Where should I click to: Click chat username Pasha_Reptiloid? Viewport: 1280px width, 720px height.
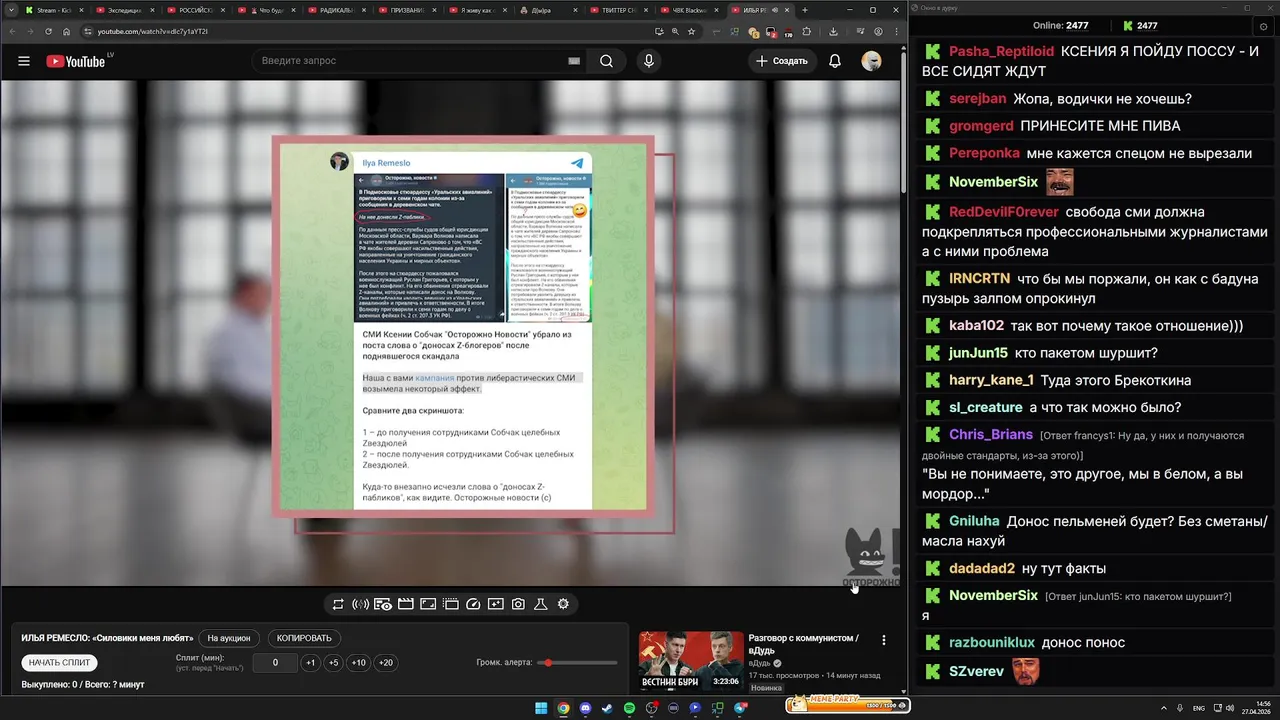[1001, 51]
